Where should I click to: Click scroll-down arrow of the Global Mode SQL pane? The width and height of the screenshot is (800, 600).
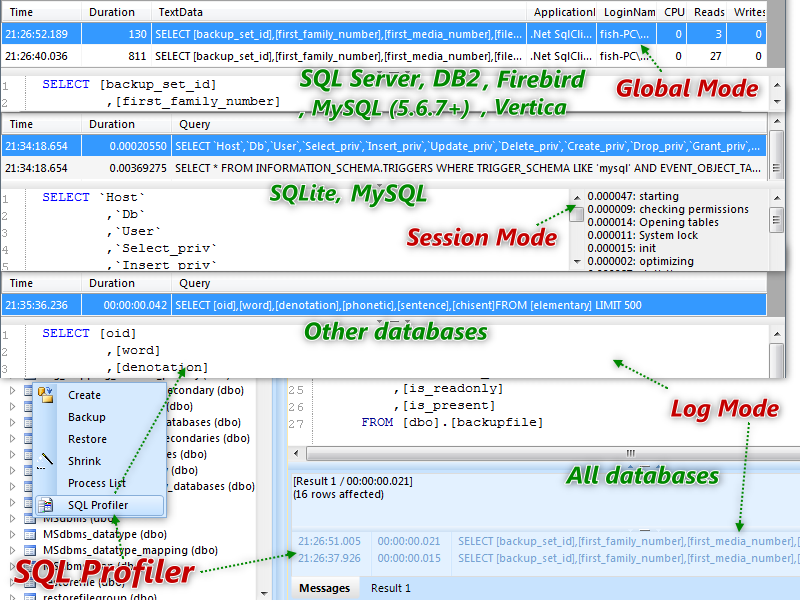(x=777, y=102)
